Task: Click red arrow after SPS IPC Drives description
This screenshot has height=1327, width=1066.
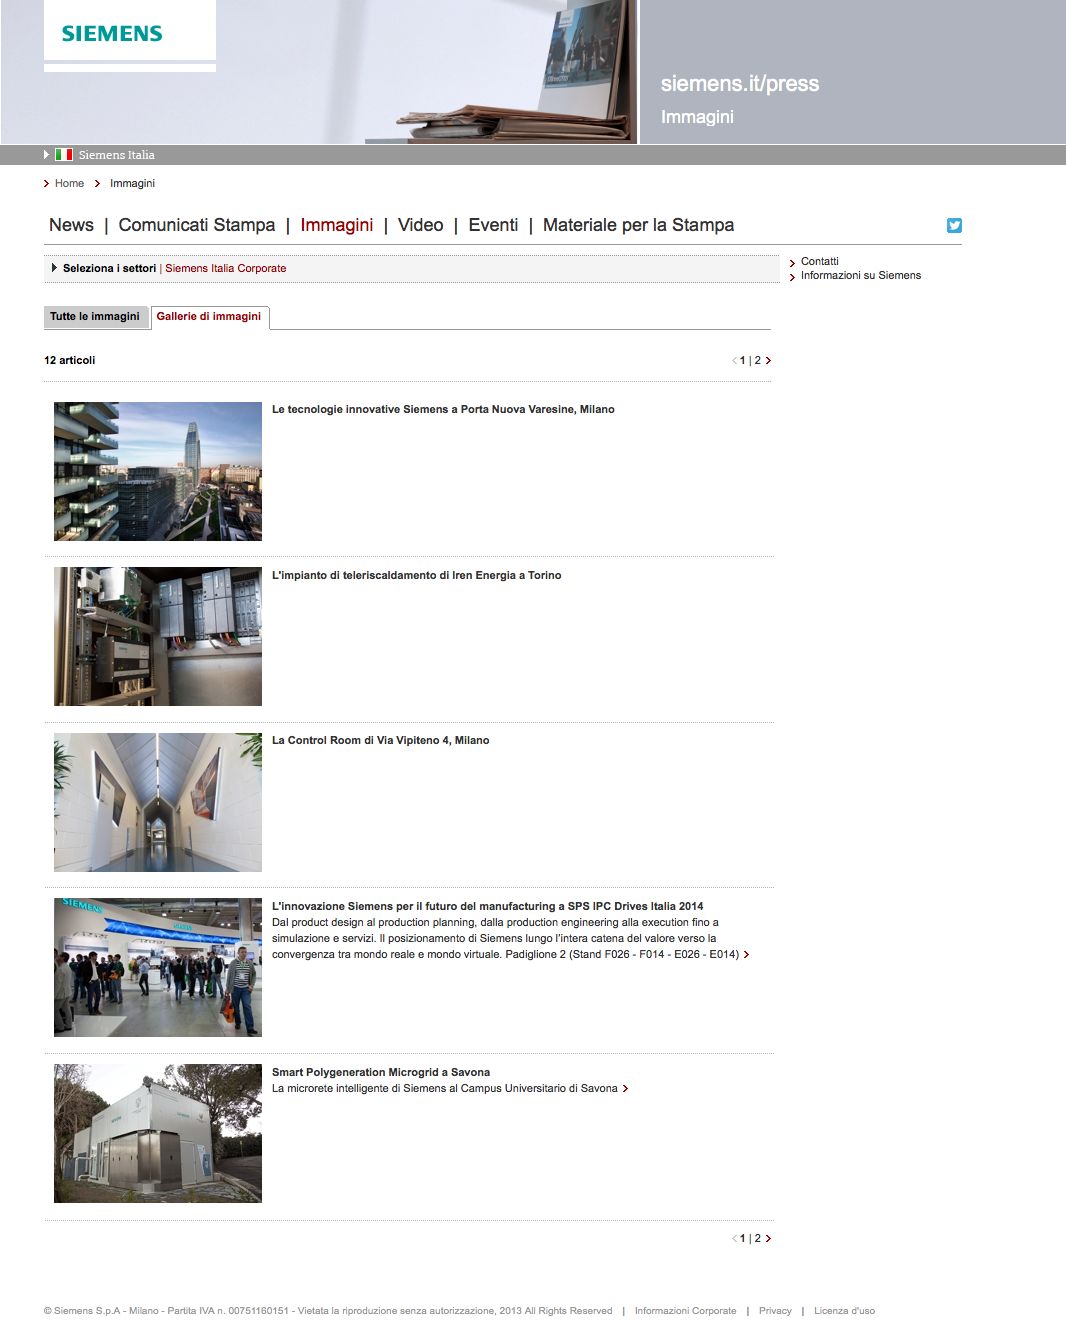Action: point(746,955)
